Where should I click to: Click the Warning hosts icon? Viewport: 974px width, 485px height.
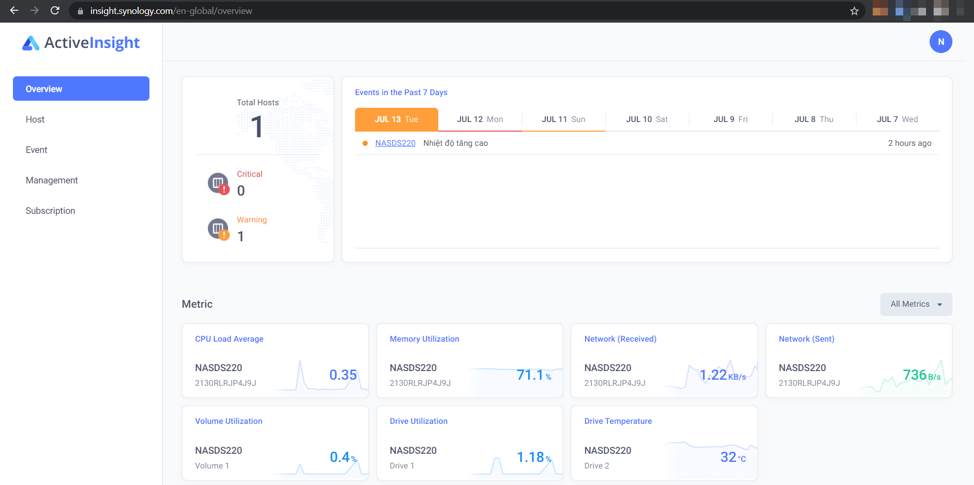click(x=218, y=229)
